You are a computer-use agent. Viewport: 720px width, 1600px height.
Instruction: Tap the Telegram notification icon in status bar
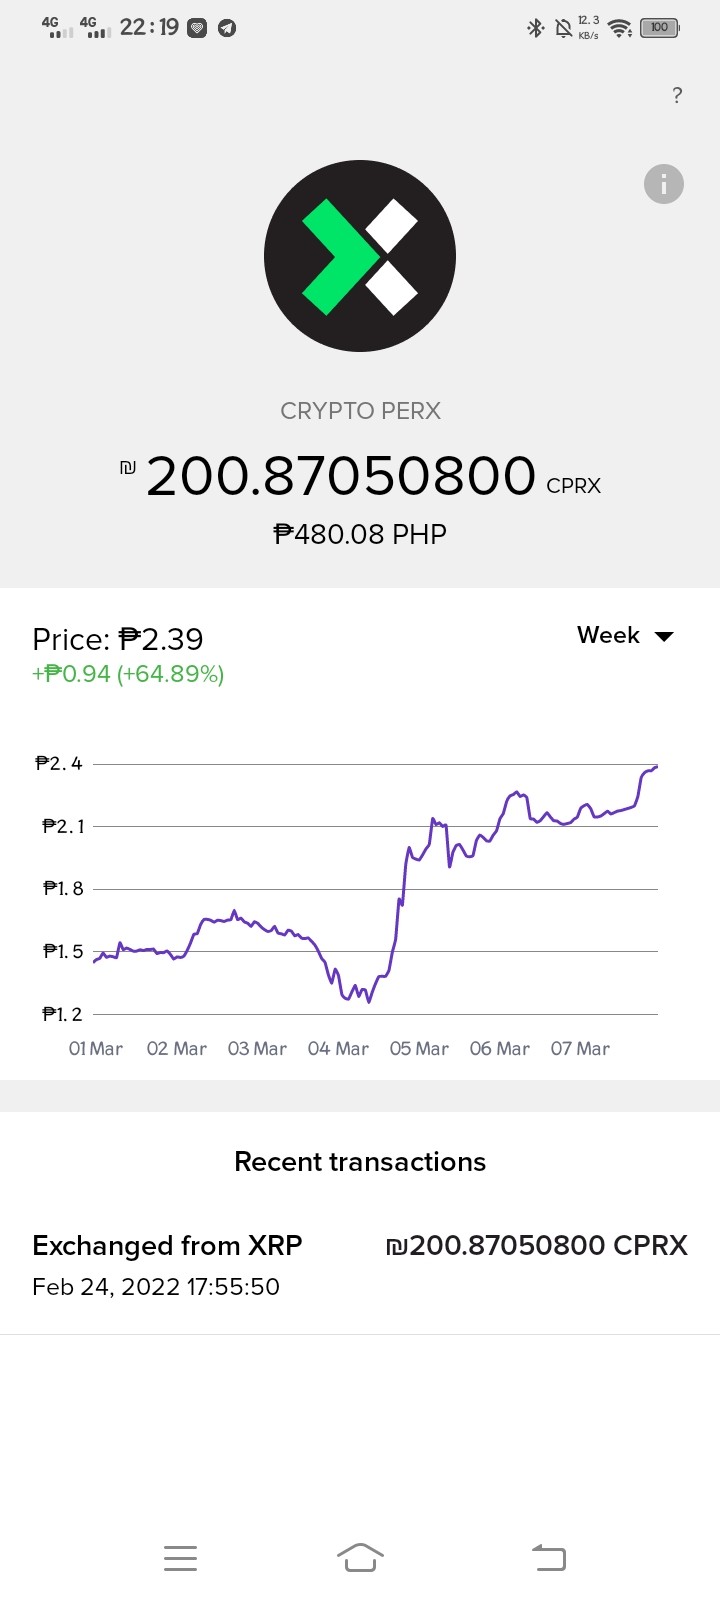227,28
